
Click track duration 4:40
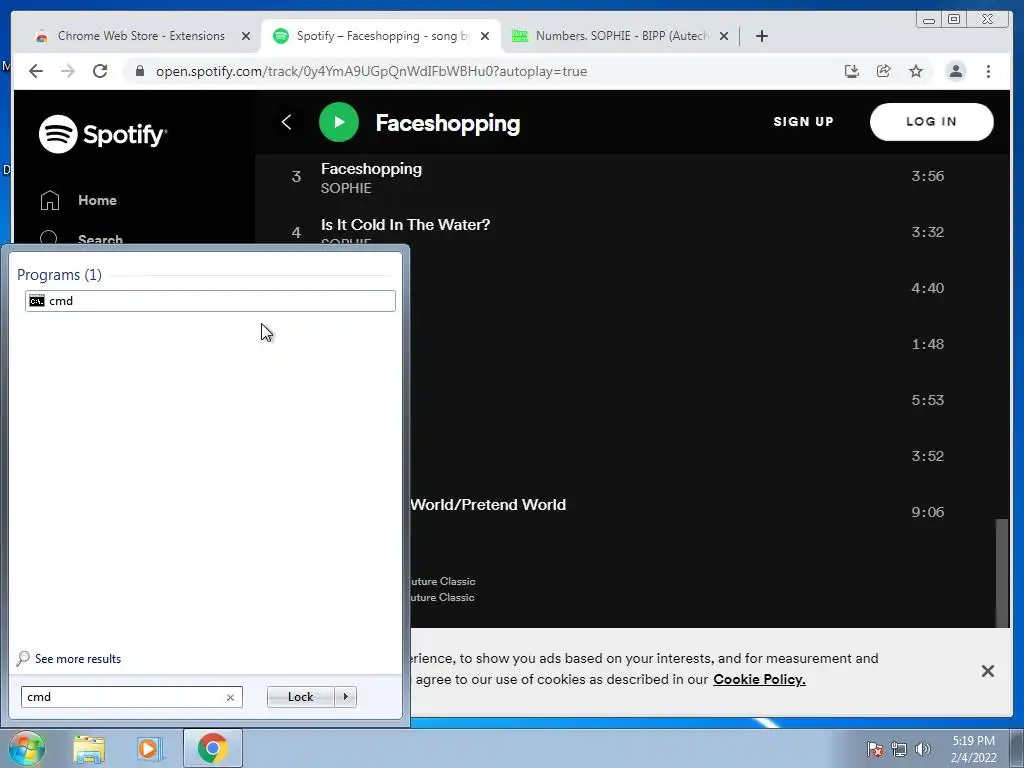tap(927, 288)
